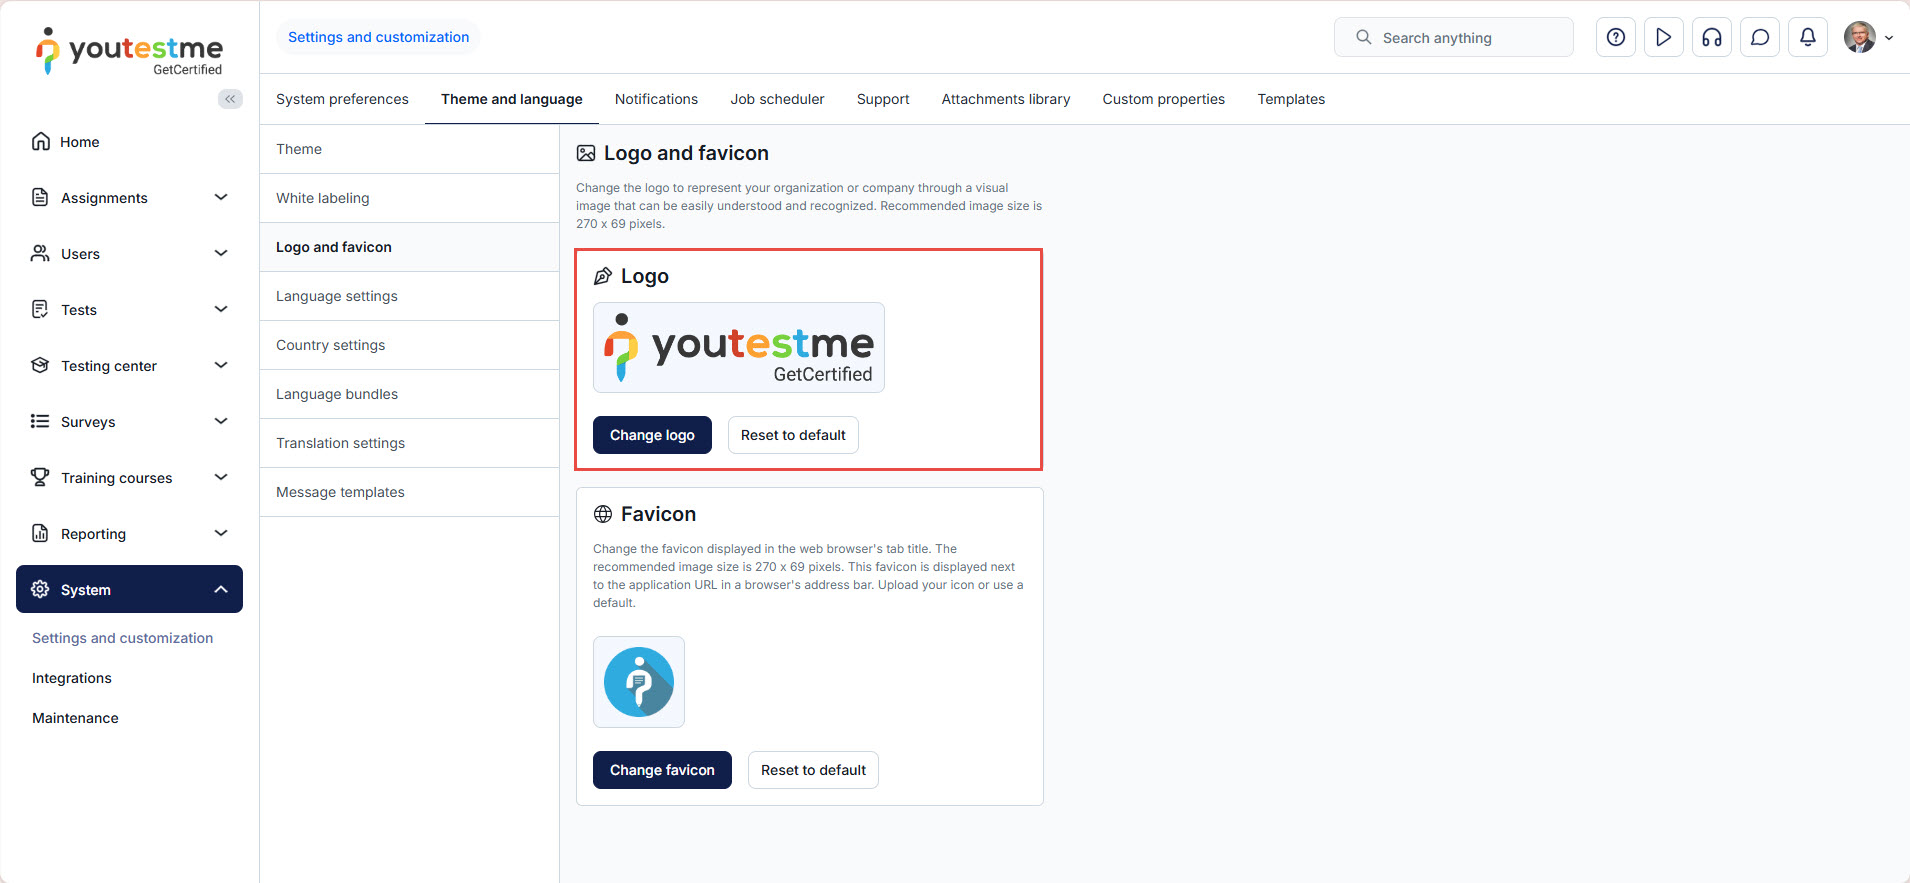1910x883 pixels.
Task: Open the chat bubble icon
Action: (1760, 37)
